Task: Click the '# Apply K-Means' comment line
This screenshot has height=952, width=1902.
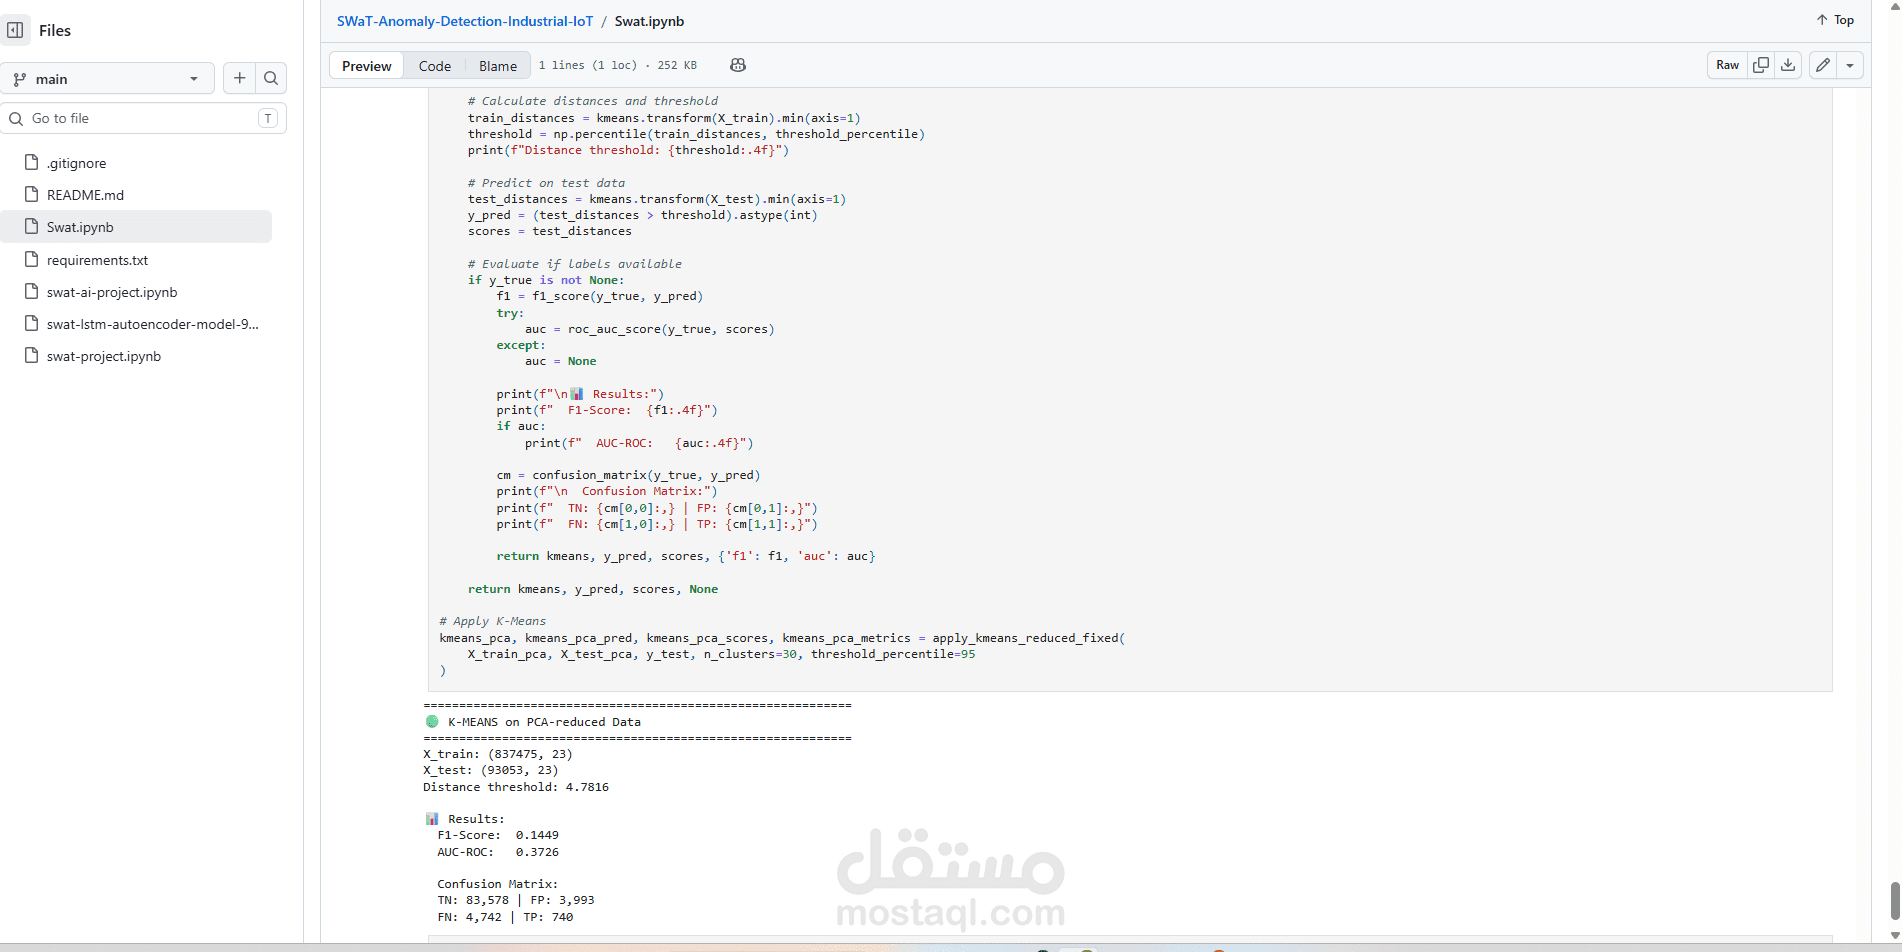Action: (493, 621)
